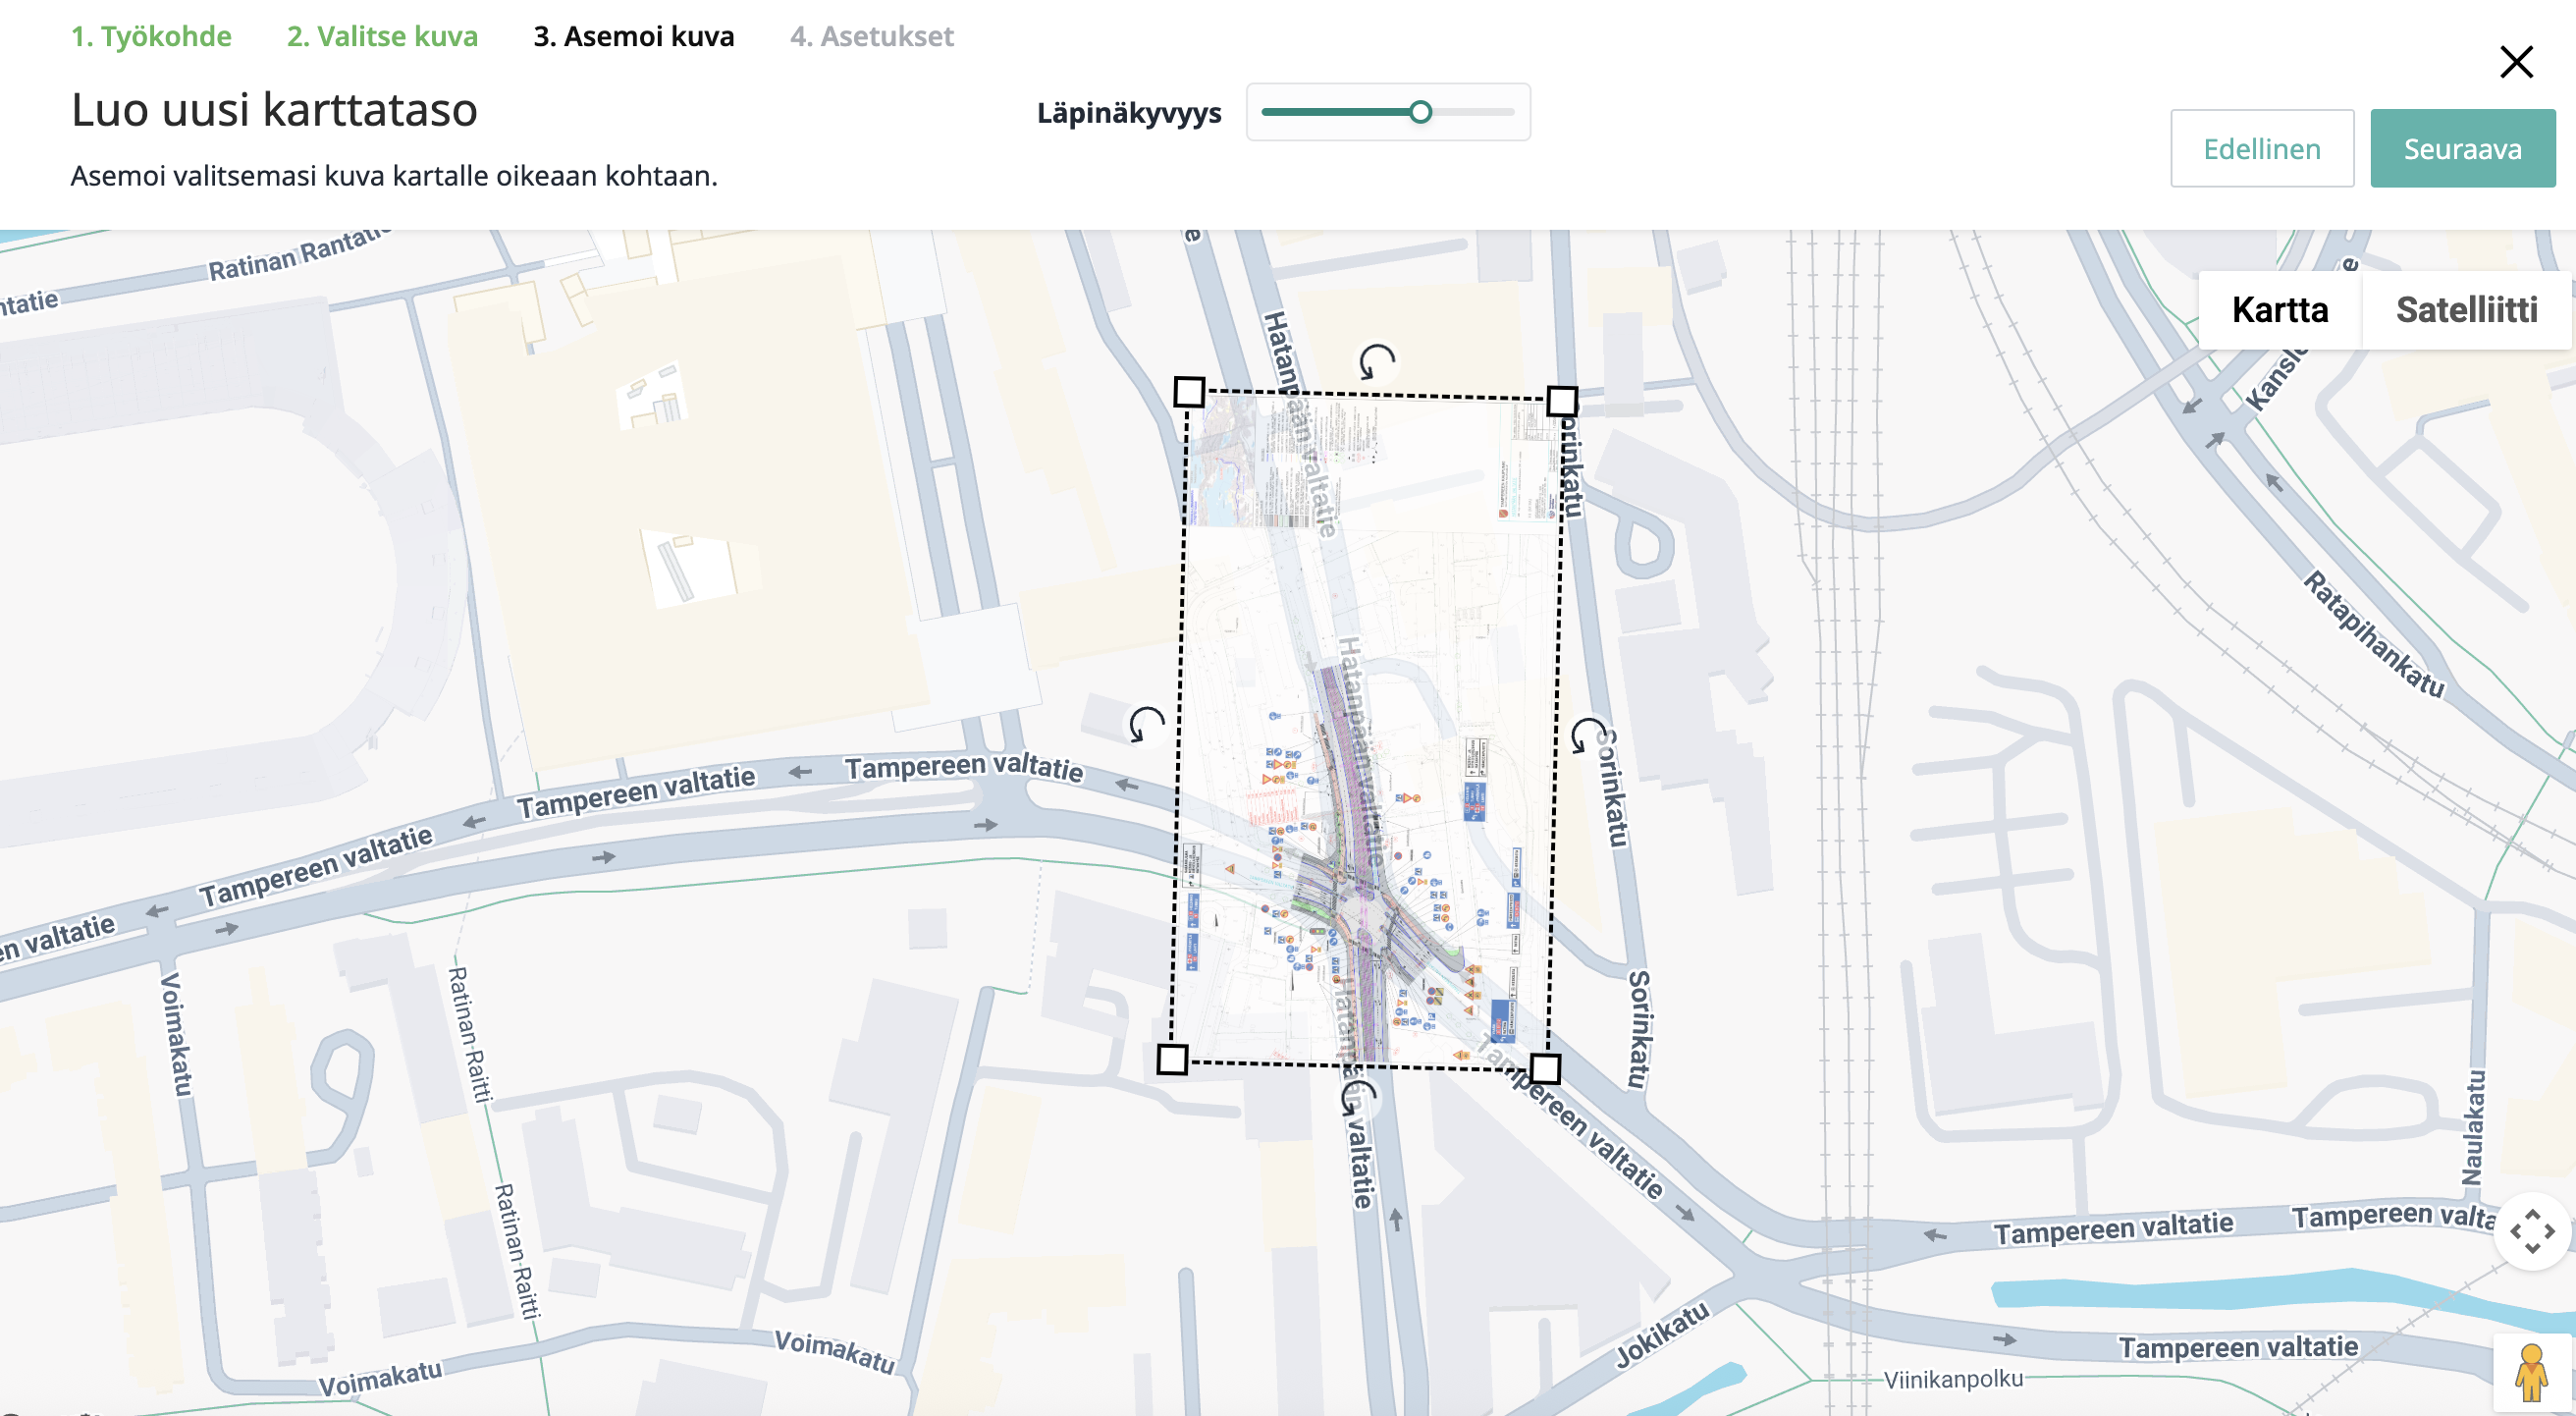
Task: Click the Läpinäkyvyys slider handle
Action: click(1420, 112)
